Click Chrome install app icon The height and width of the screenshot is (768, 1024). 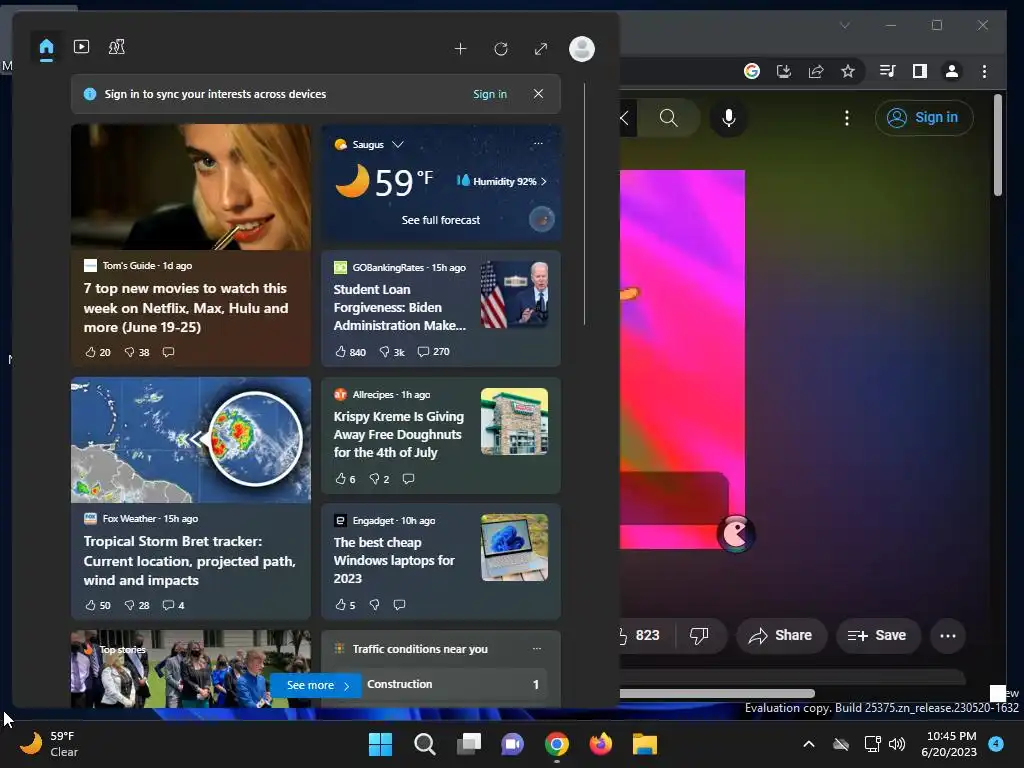pos(784,71)
